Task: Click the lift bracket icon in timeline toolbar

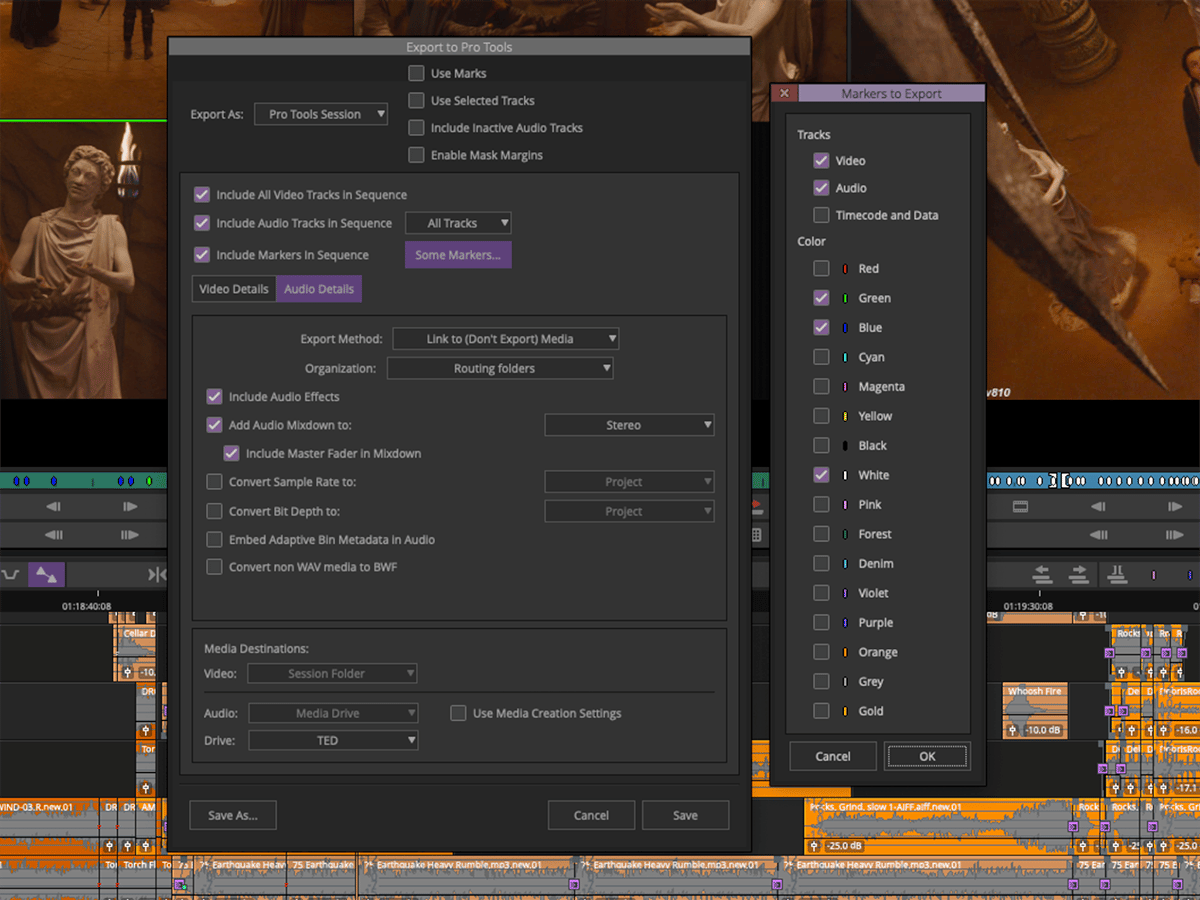Action: [1117, 574]
